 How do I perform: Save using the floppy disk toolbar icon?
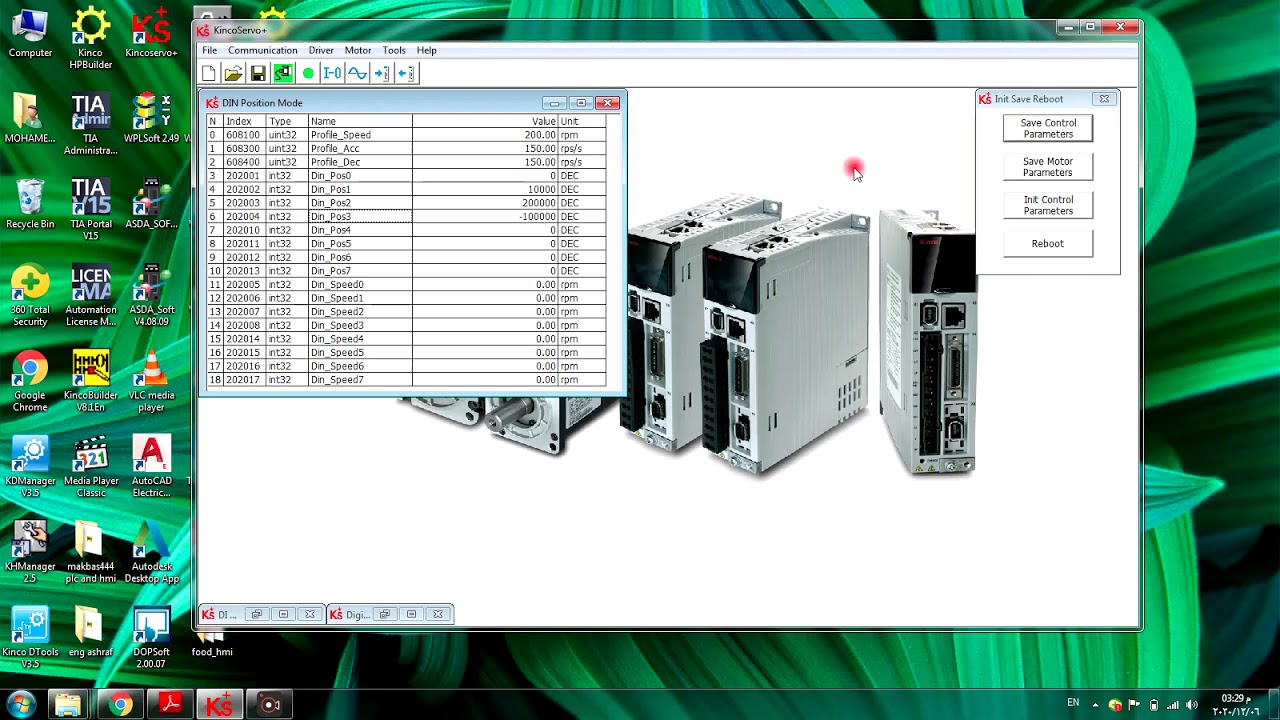tap(258, 73)
